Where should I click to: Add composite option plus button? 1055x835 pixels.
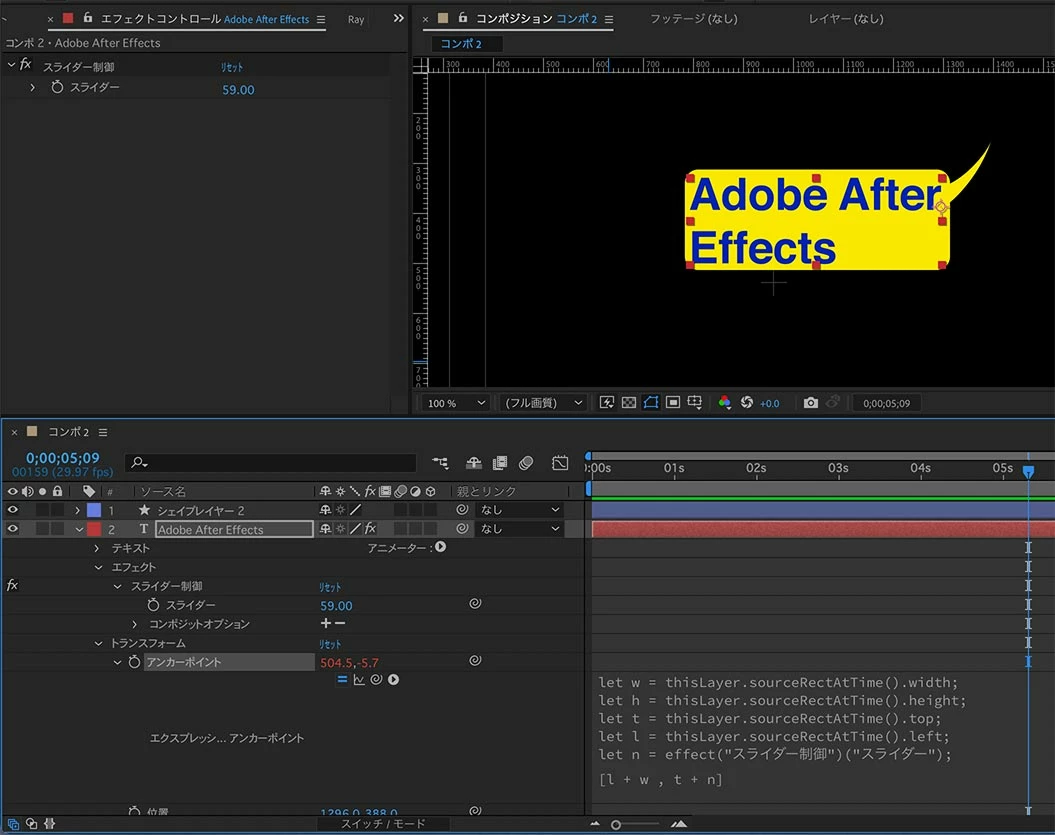[326, 623]
